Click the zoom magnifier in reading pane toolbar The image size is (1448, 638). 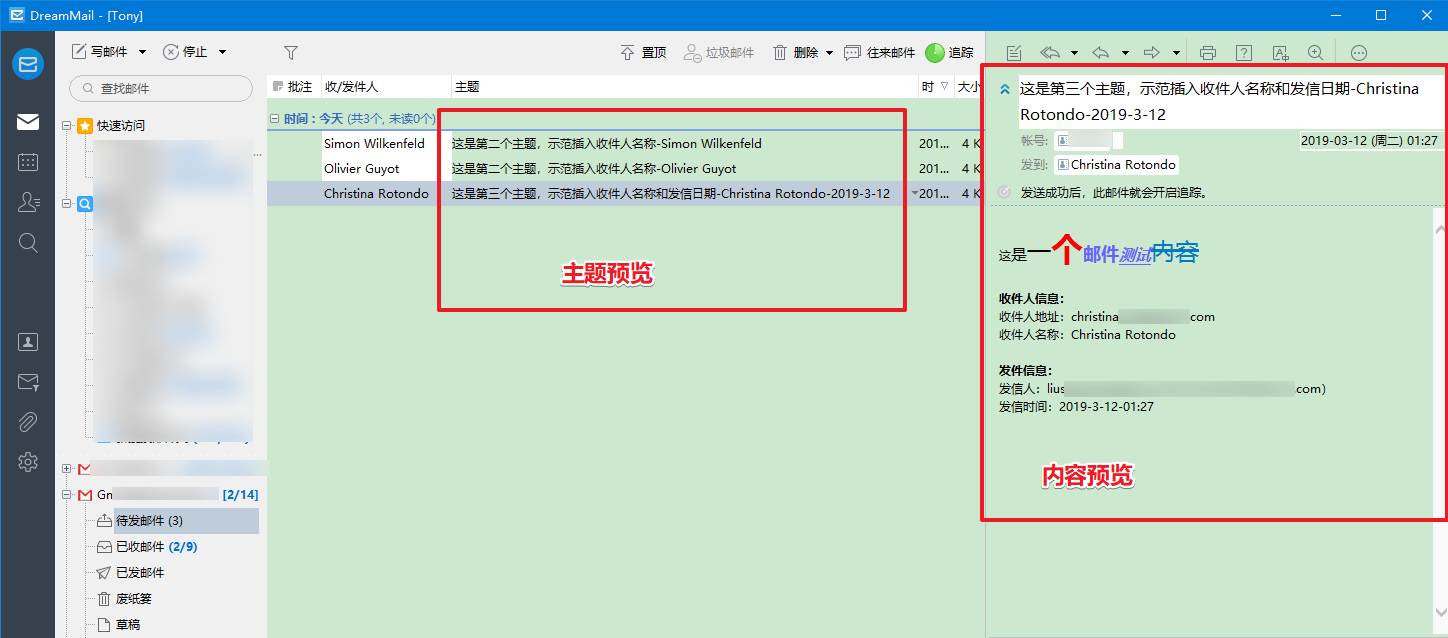click(x=1315, y=52)
